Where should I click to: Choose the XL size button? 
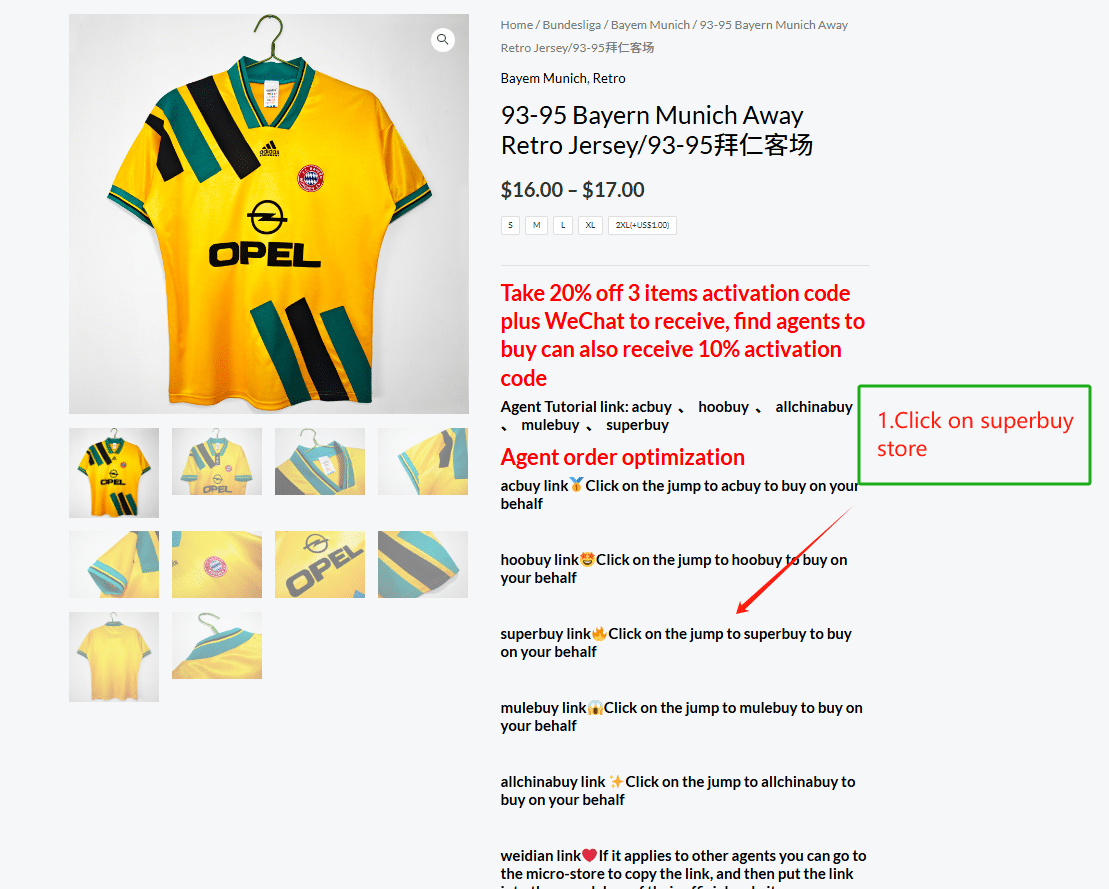coord(590,226)
